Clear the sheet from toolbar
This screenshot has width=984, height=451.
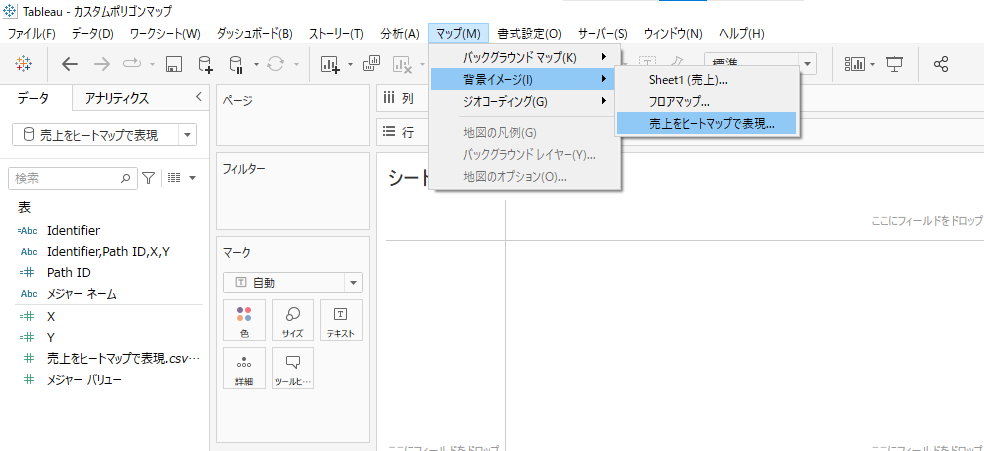[x=402, y=64]
